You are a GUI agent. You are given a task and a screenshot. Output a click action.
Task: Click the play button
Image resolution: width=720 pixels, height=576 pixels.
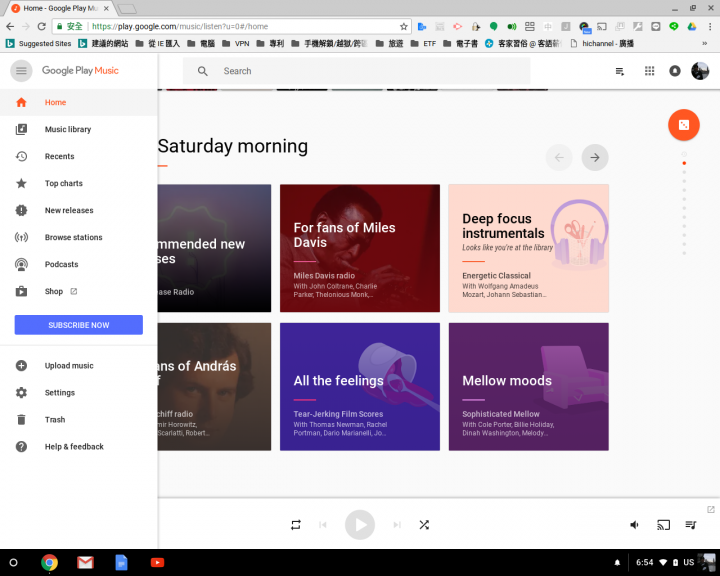point(360,525)
